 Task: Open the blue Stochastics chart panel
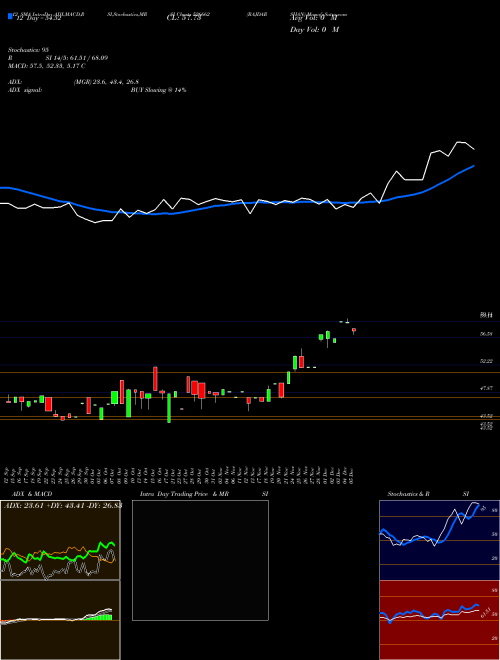[x=439, y=540]
